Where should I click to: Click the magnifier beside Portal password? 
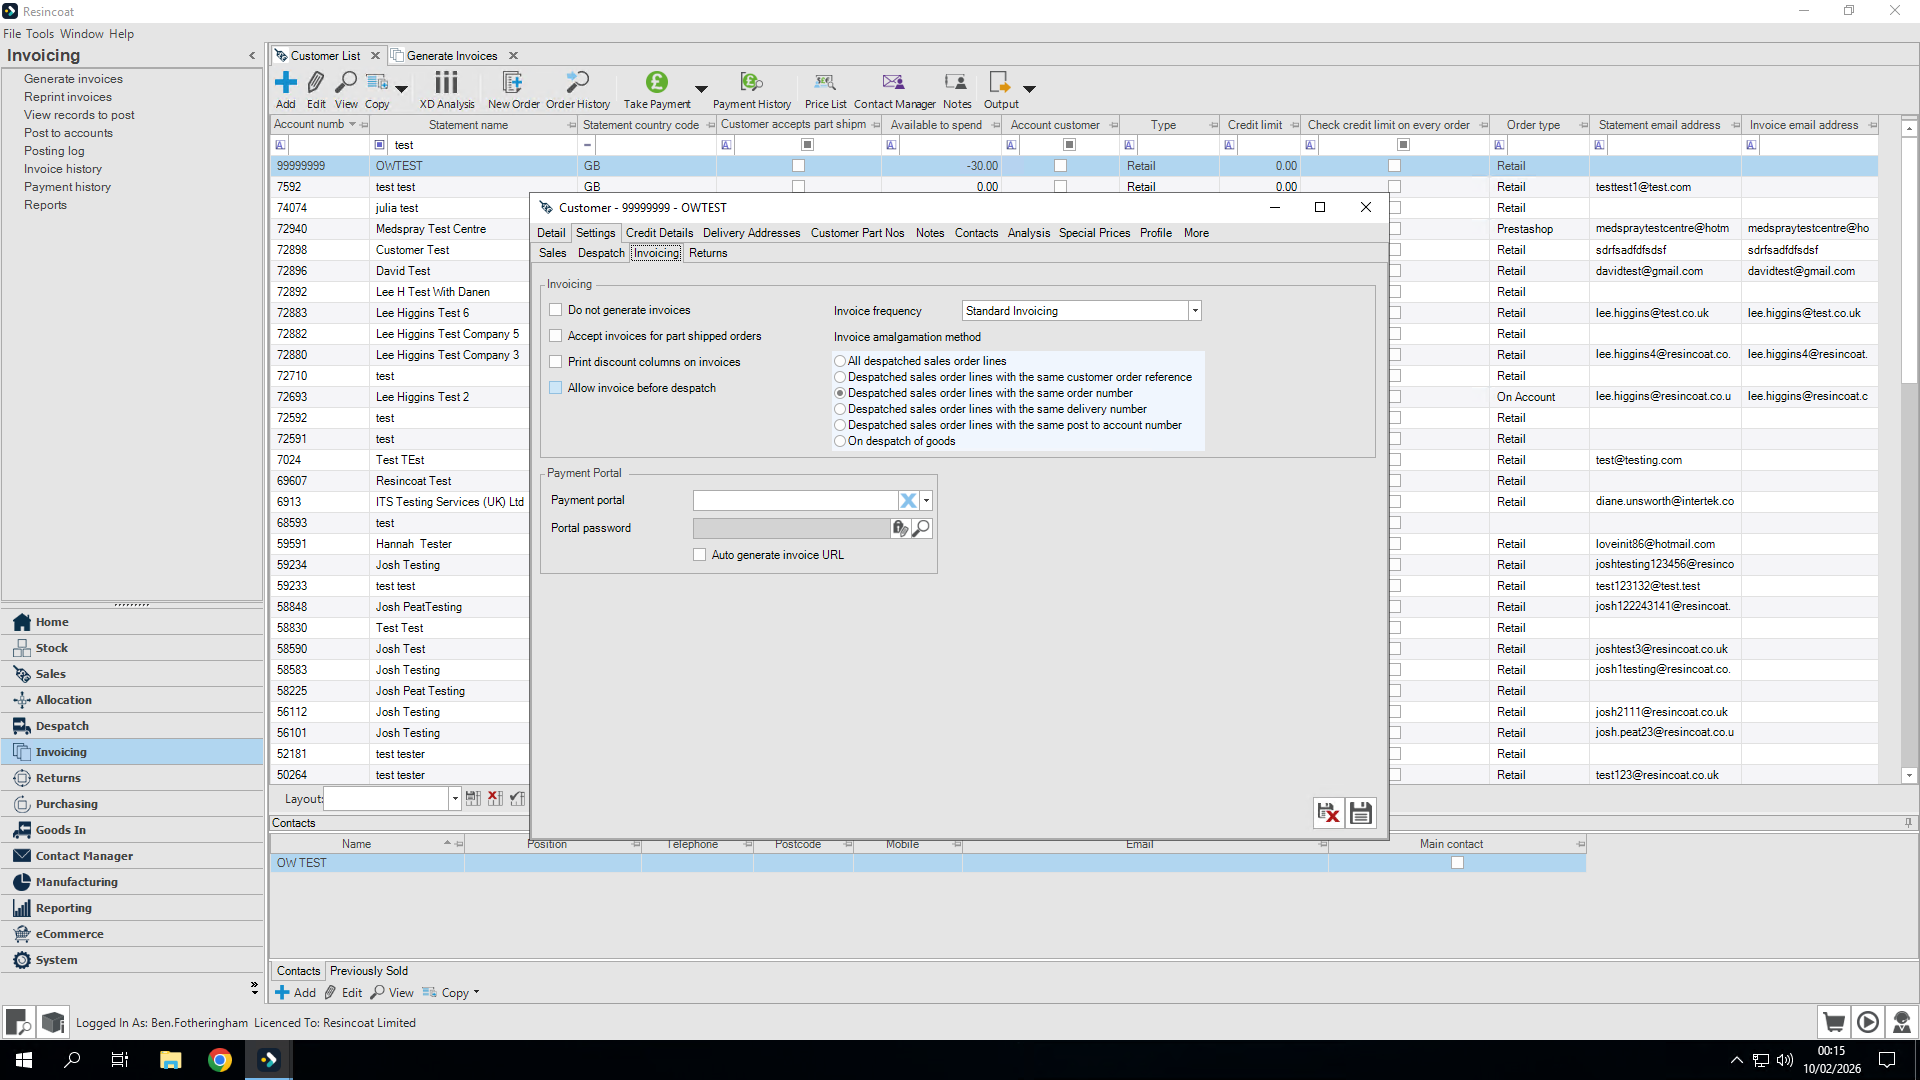(x=921, y=528)
